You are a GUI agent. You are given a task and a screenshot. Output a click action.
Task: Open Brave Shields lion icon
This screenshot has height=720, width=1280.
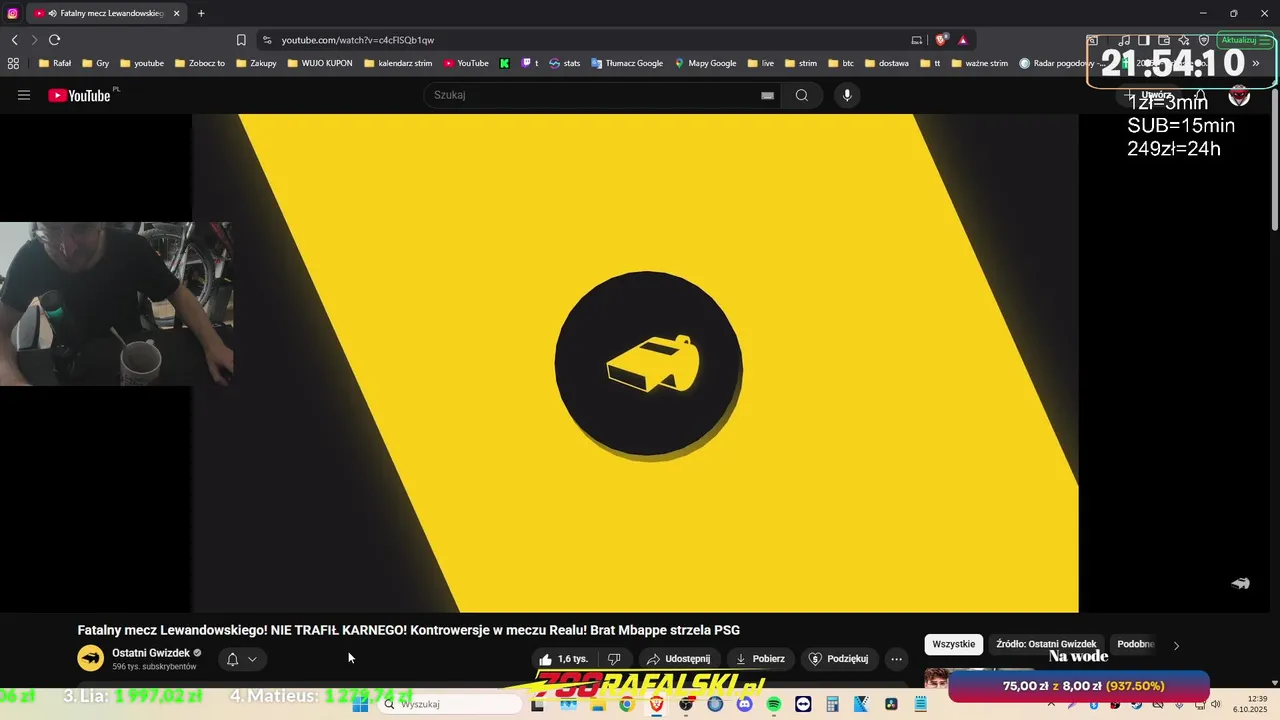pyautogui.click(x=941, y=40)
